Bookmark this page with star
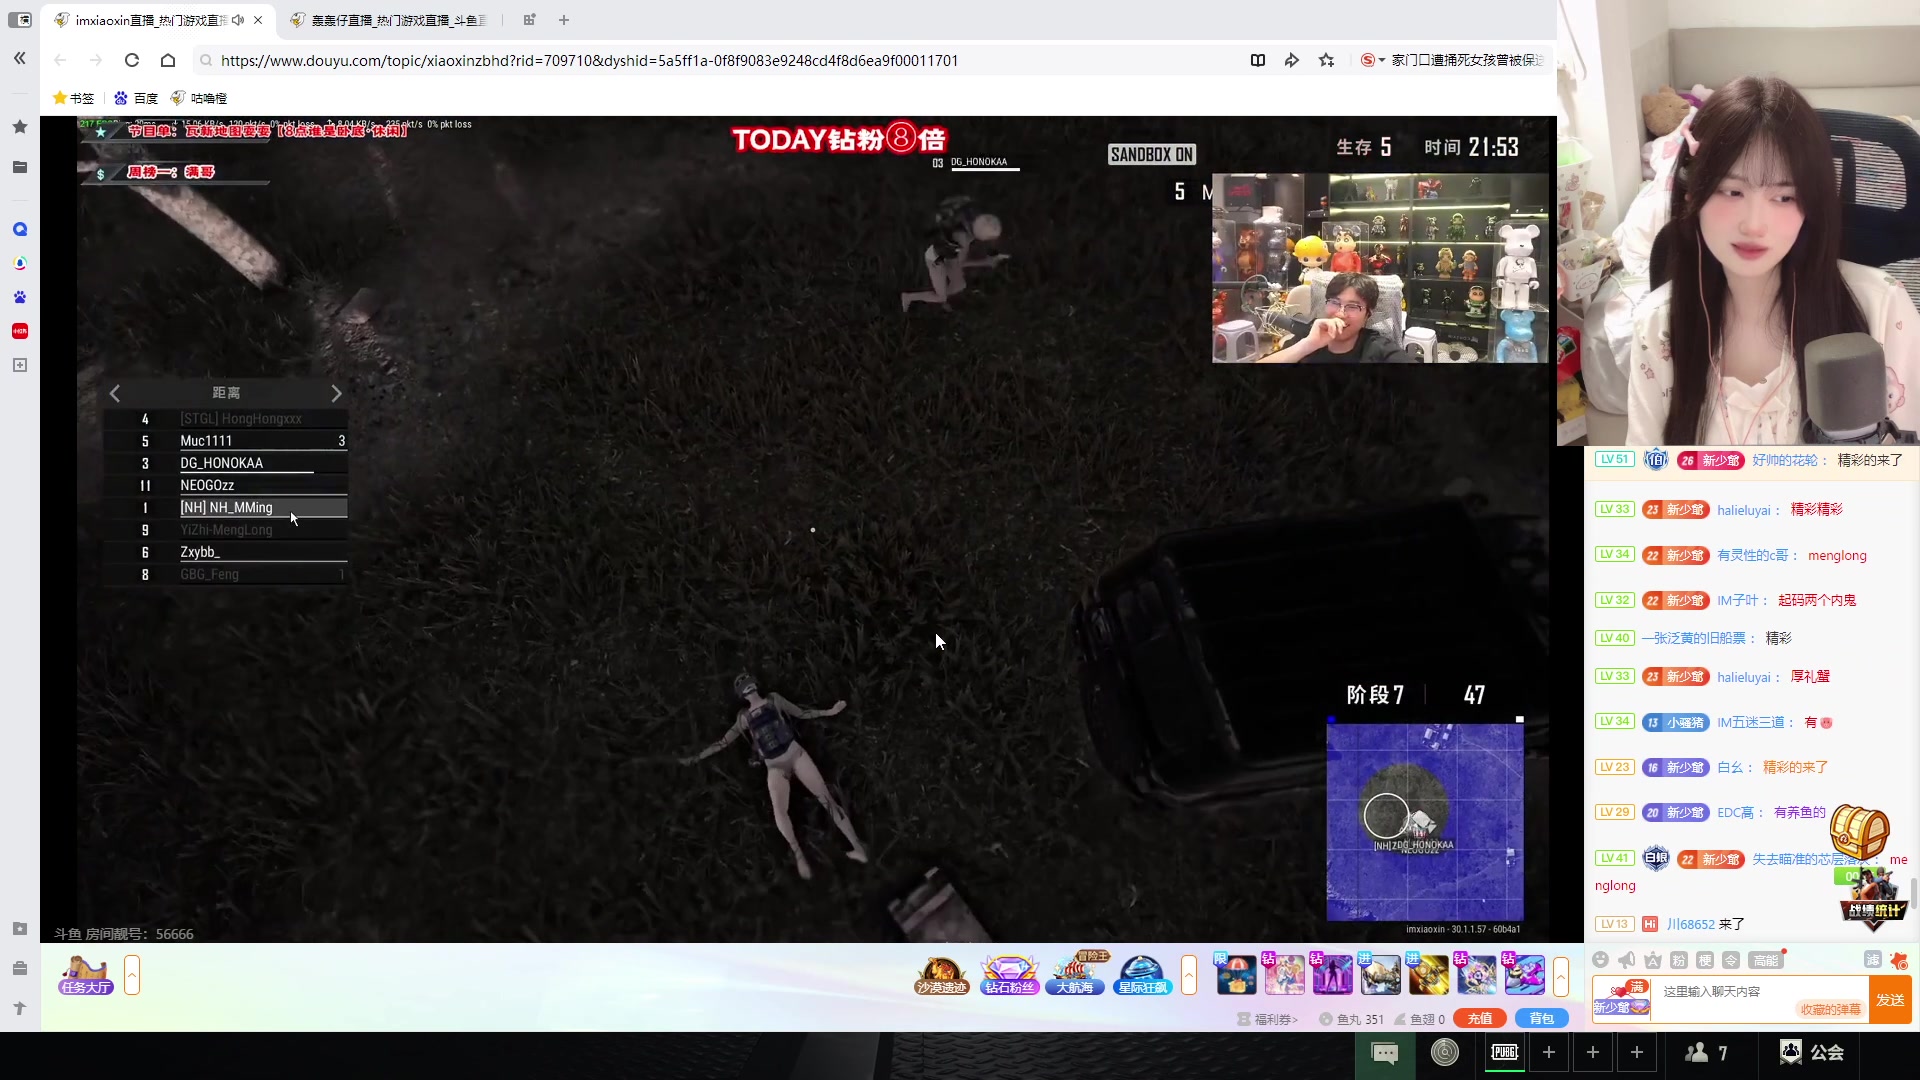 pos(1327,60)
